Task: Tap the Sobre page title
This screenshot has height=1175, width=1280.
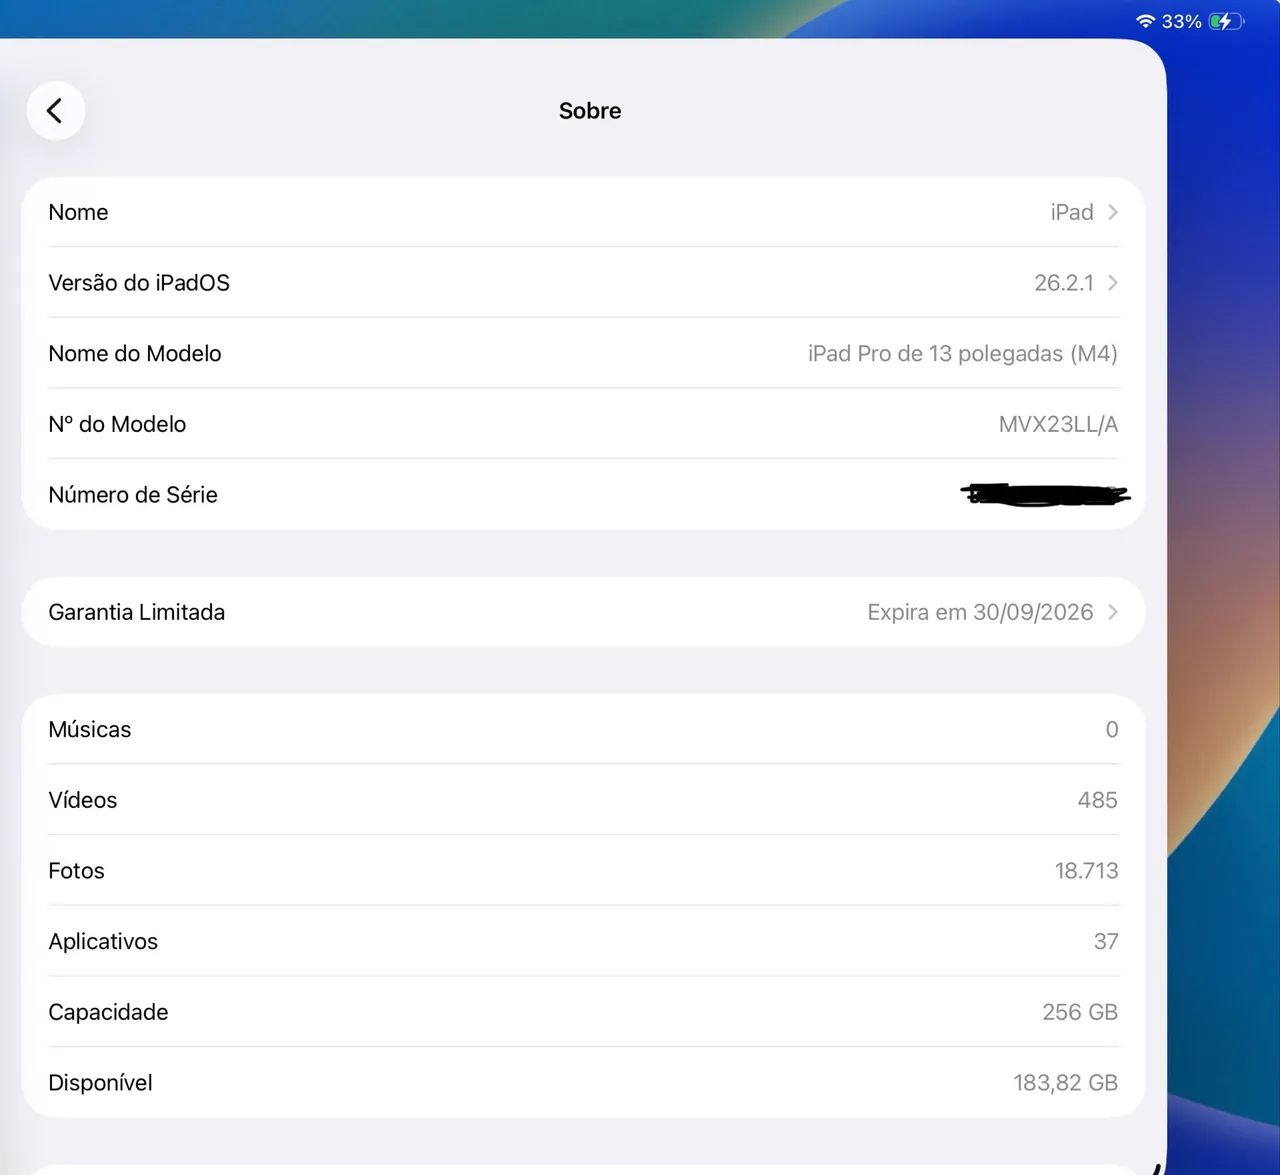Action: coord(590,111)
